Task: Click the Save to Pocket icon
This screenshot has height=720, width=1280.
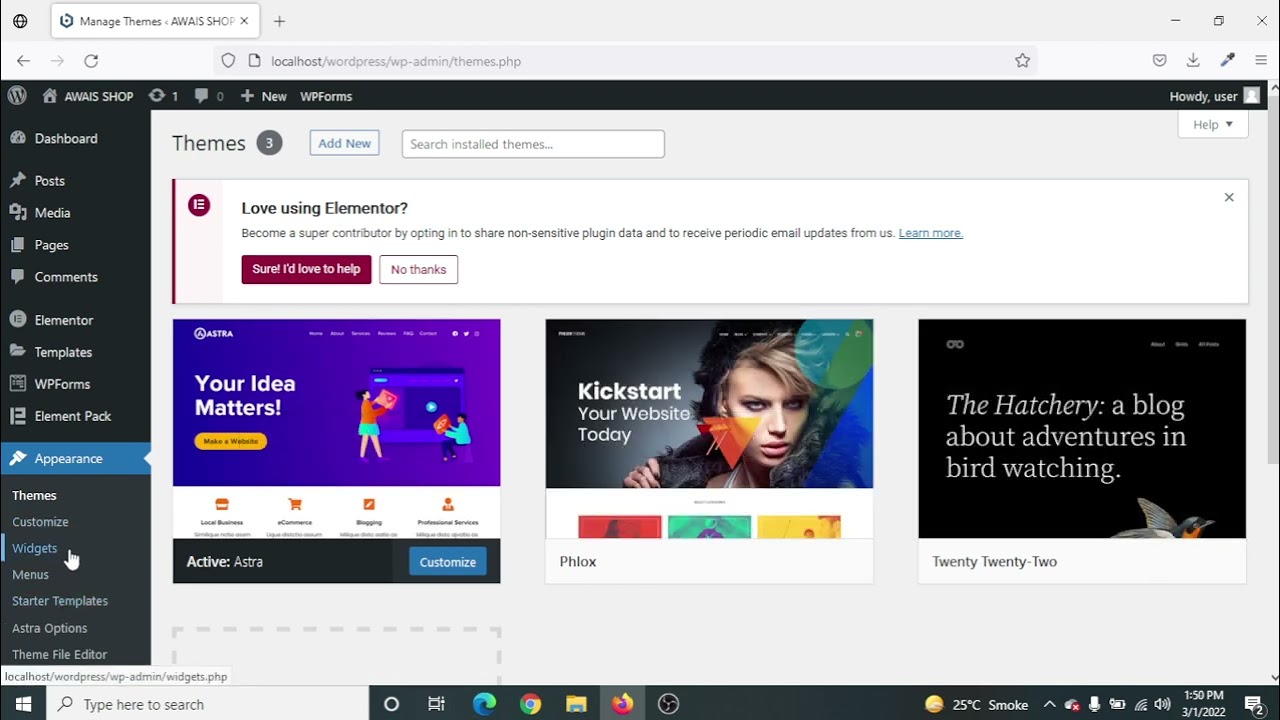Action: coord(1159,61)
